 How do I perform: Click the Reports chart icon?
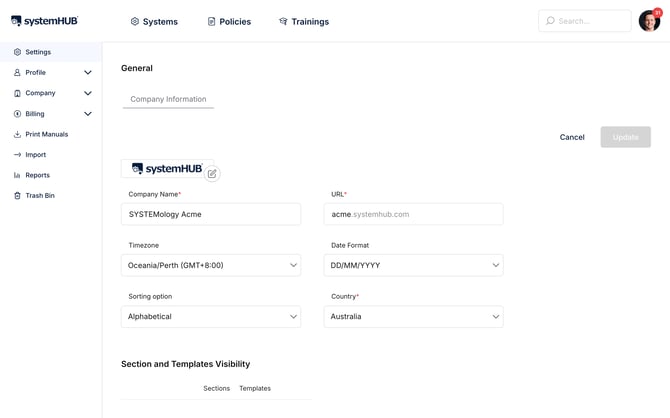coord(17,175)
